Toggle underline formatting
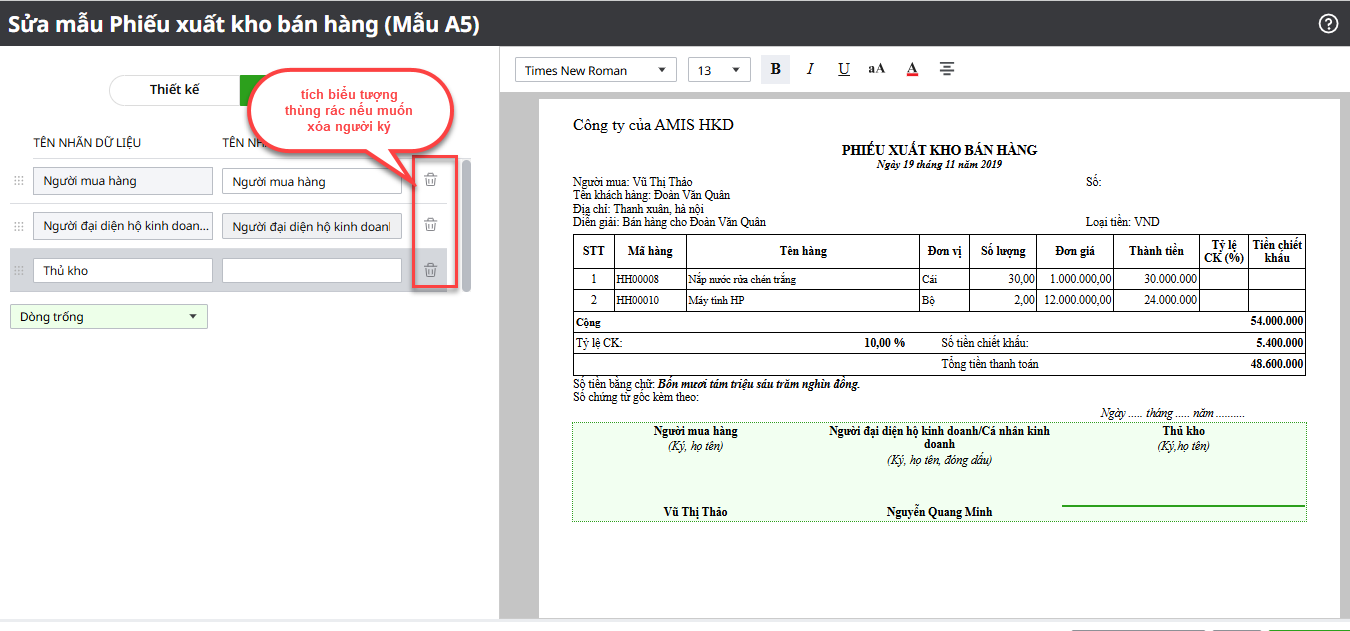The width and height of the screenshot is (1350, 631). click(844, 69)
